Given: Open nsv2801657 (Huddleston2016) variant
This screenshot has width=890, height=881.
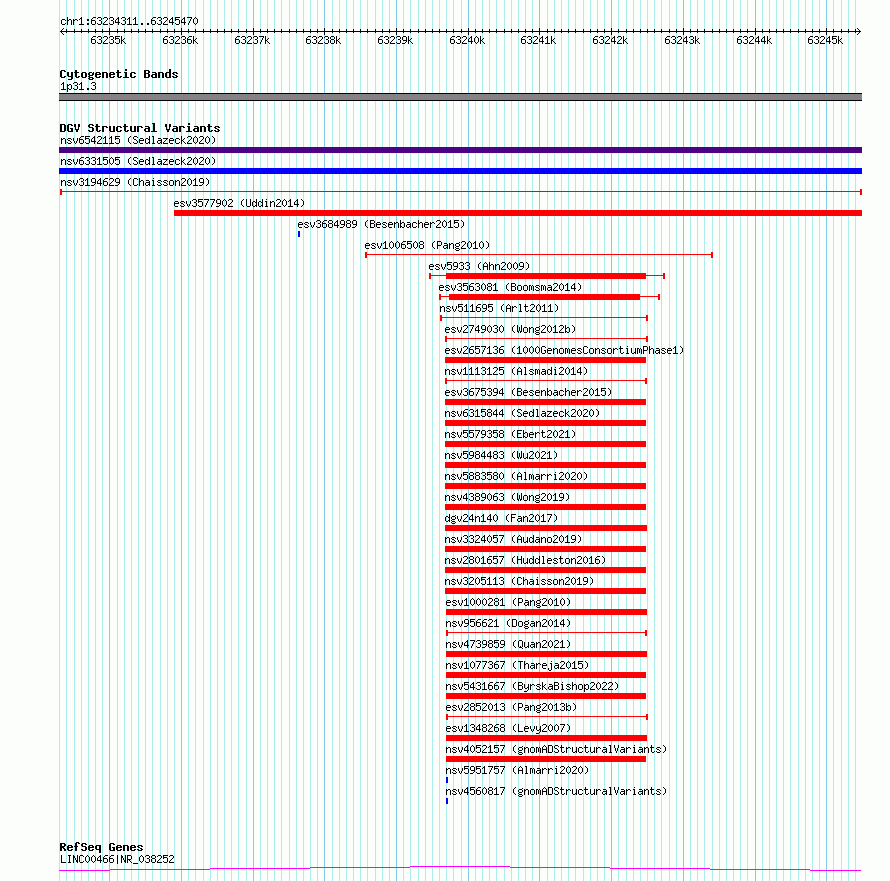Looking at the screenshot, I should coord(525,560).
